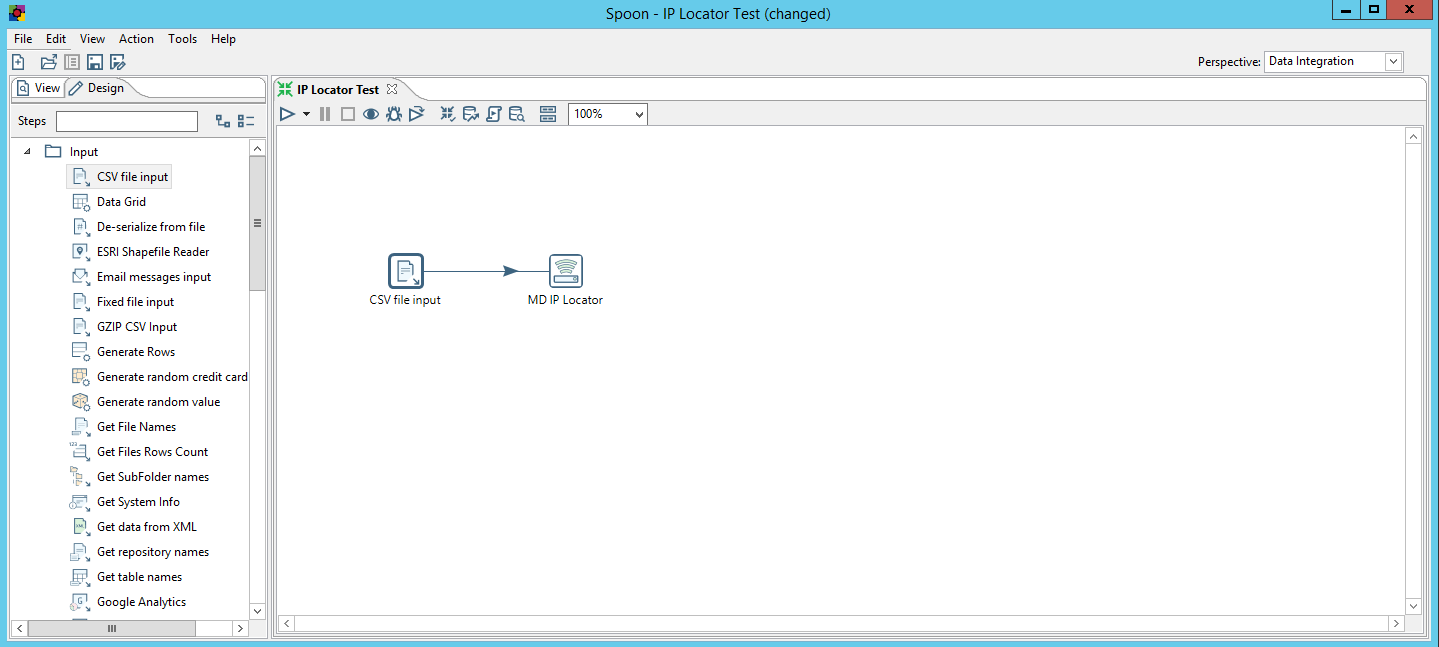1439x647 pixels.
Task: Select the CSV file input step on canvas
Action: (405, 271)
